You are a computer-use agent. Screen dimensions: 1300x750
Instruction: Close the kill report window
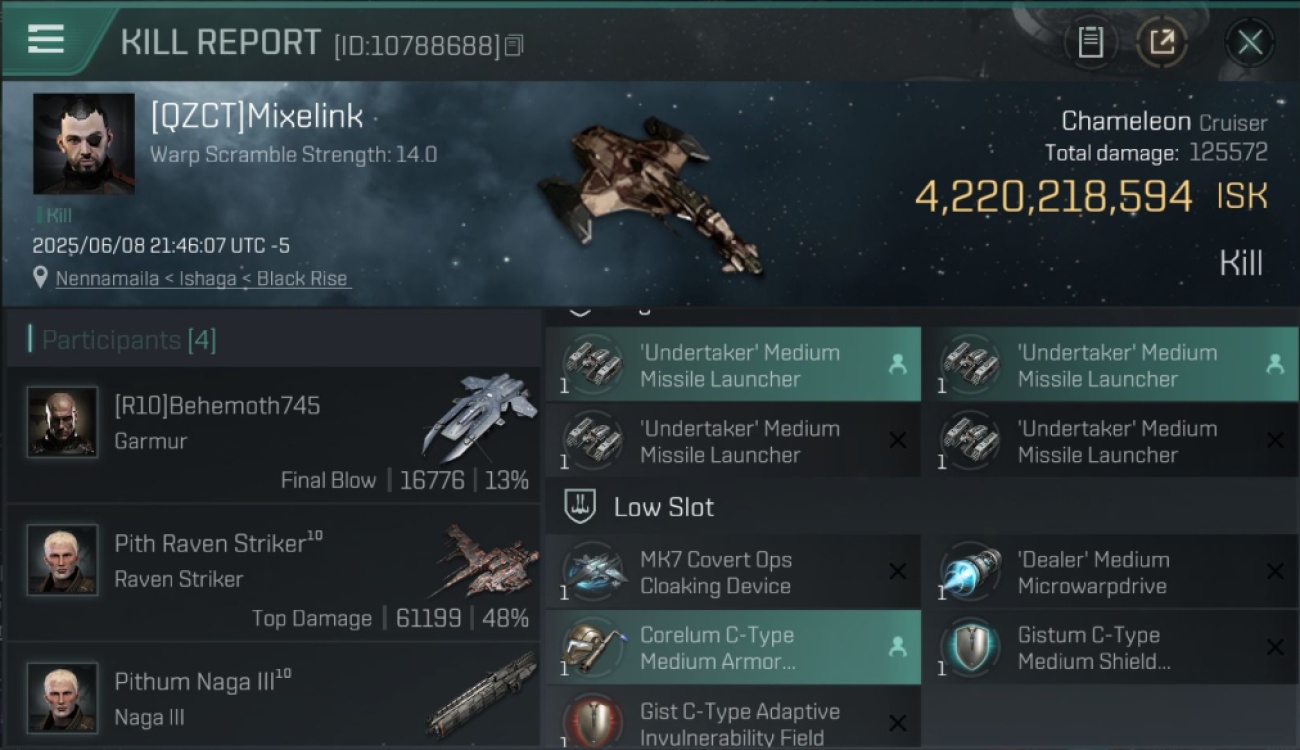pos(1250,42)
